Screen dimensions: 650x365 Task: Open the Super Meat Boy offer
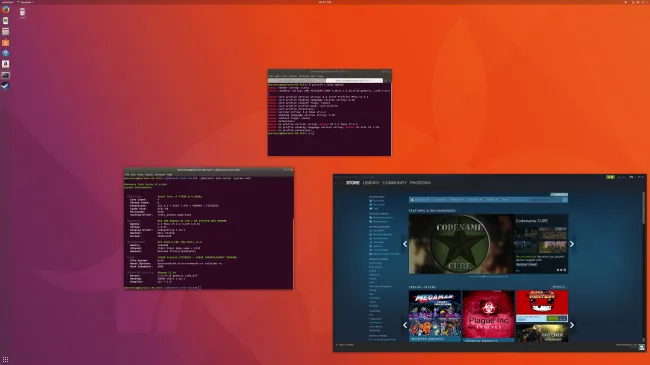coord(542,306)
